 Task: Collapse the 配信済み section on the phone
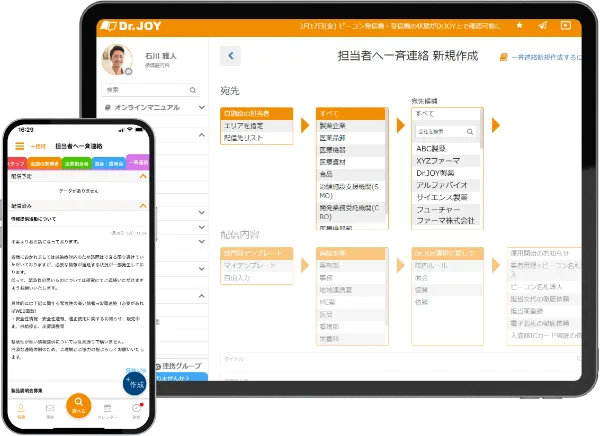point(143,206)
